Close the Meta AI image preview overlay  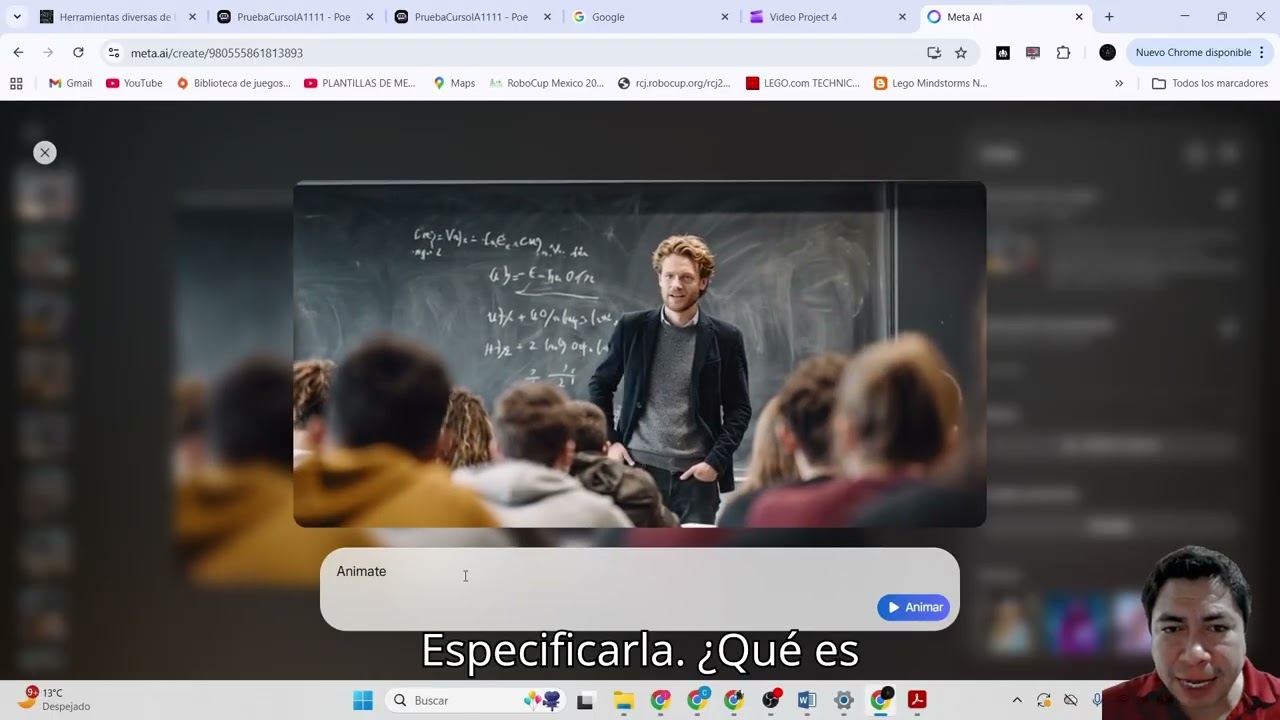[44, 152]
